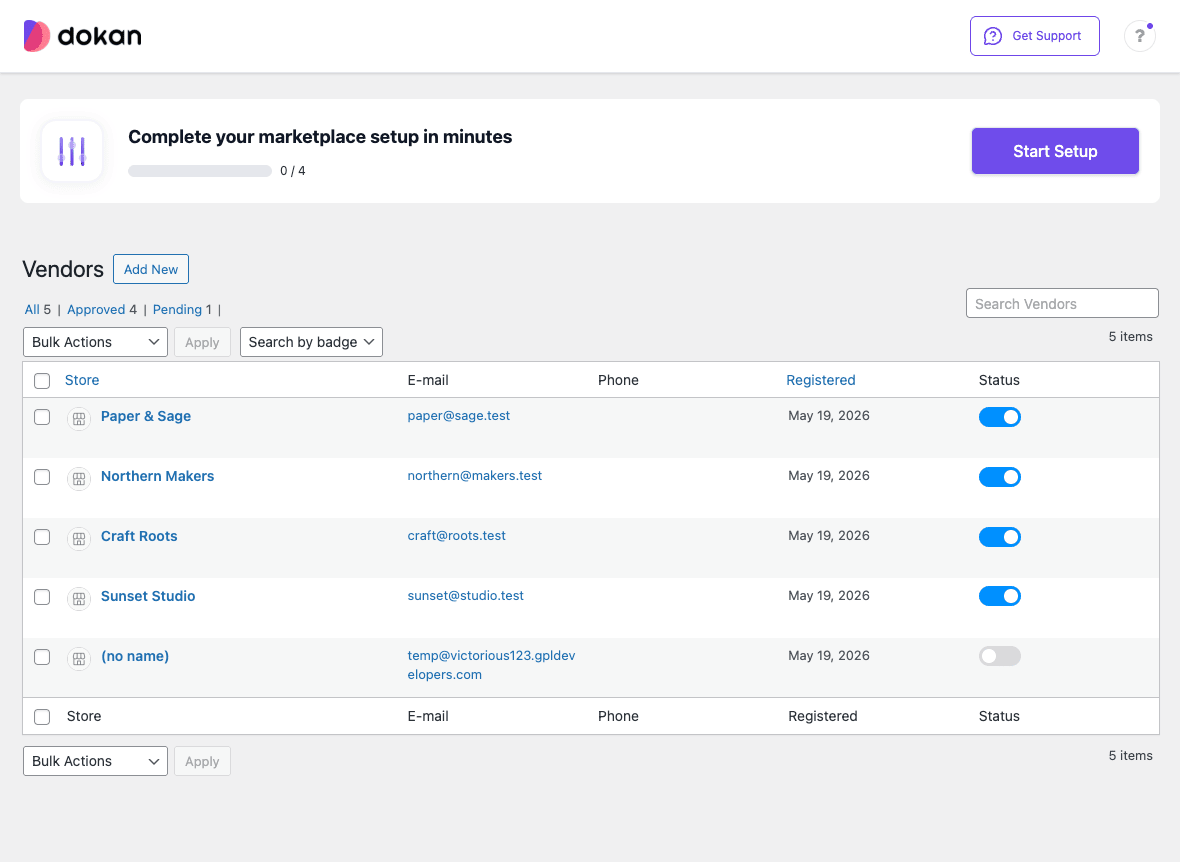1180x862 pixels.
Task: Open the Search by badge dropdown
Action: tap(311, 342)
